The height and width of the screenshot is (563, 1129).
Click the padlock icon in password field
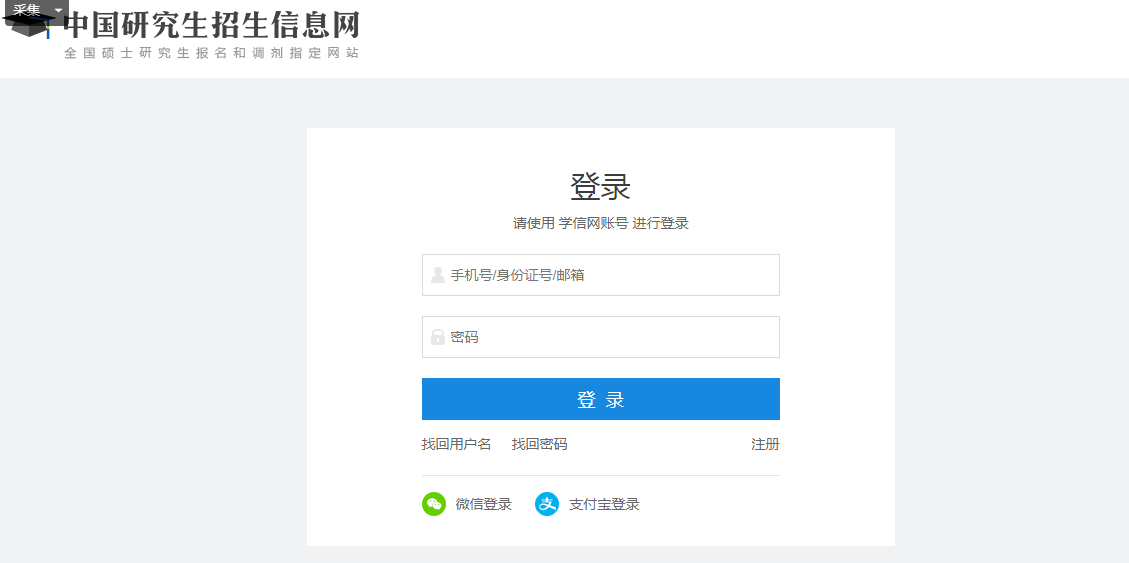438,337
